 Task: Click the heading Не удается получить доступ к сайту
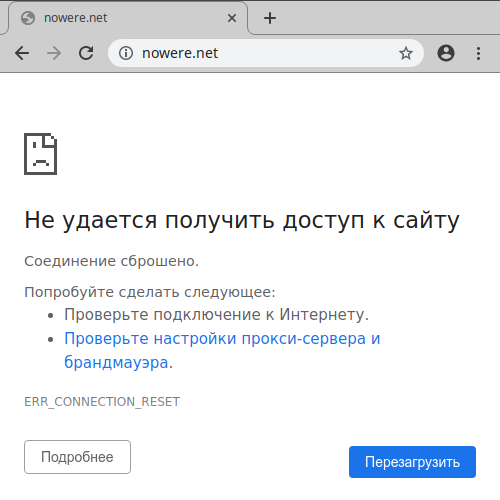tap(242, 221)
